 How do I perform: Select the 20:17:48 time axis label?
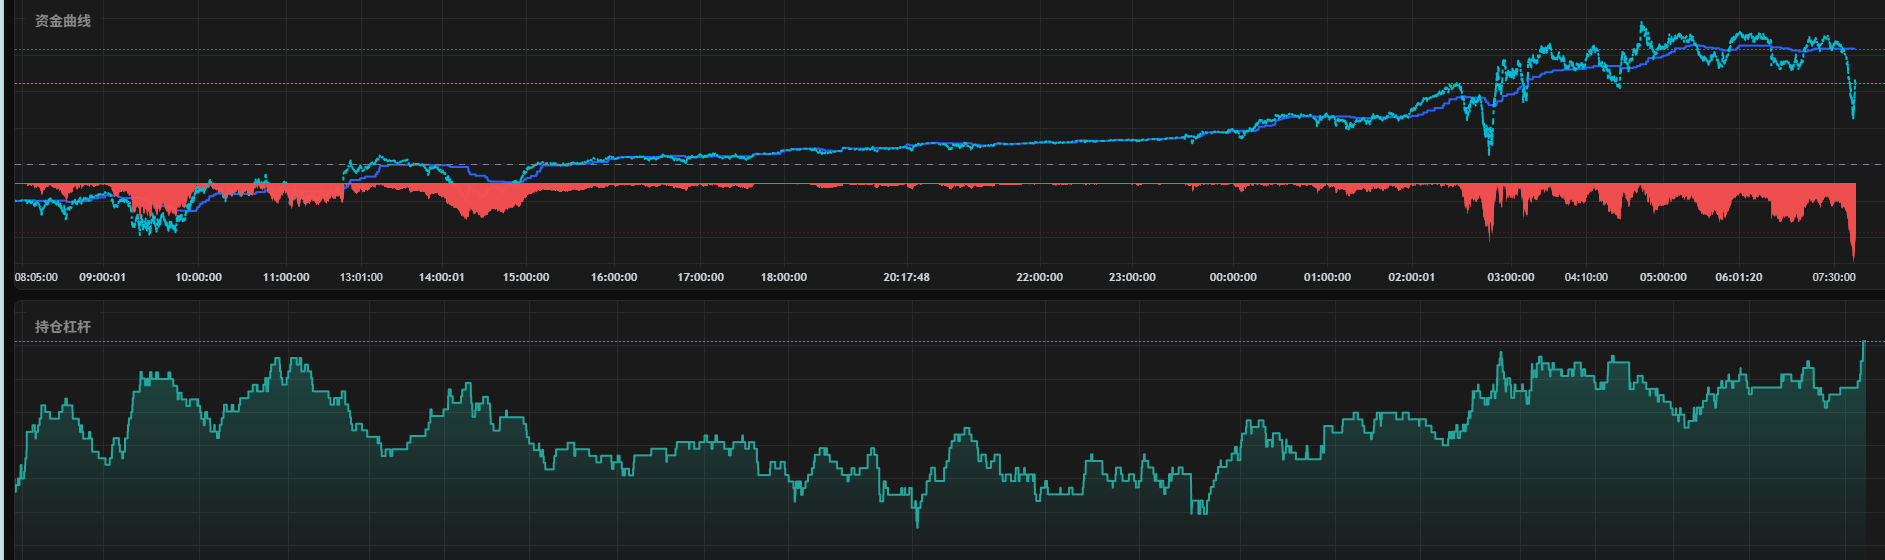click(906, 277)
